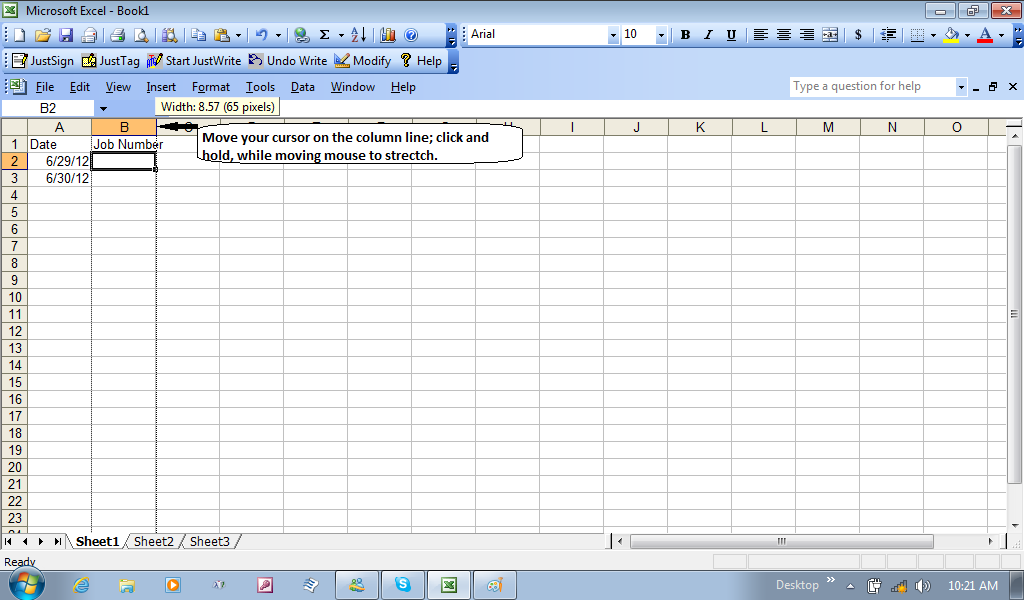This screenshot has height=600, width=1024.
Task: Apply Currency Style dollar icon
Action: point(858,35)
